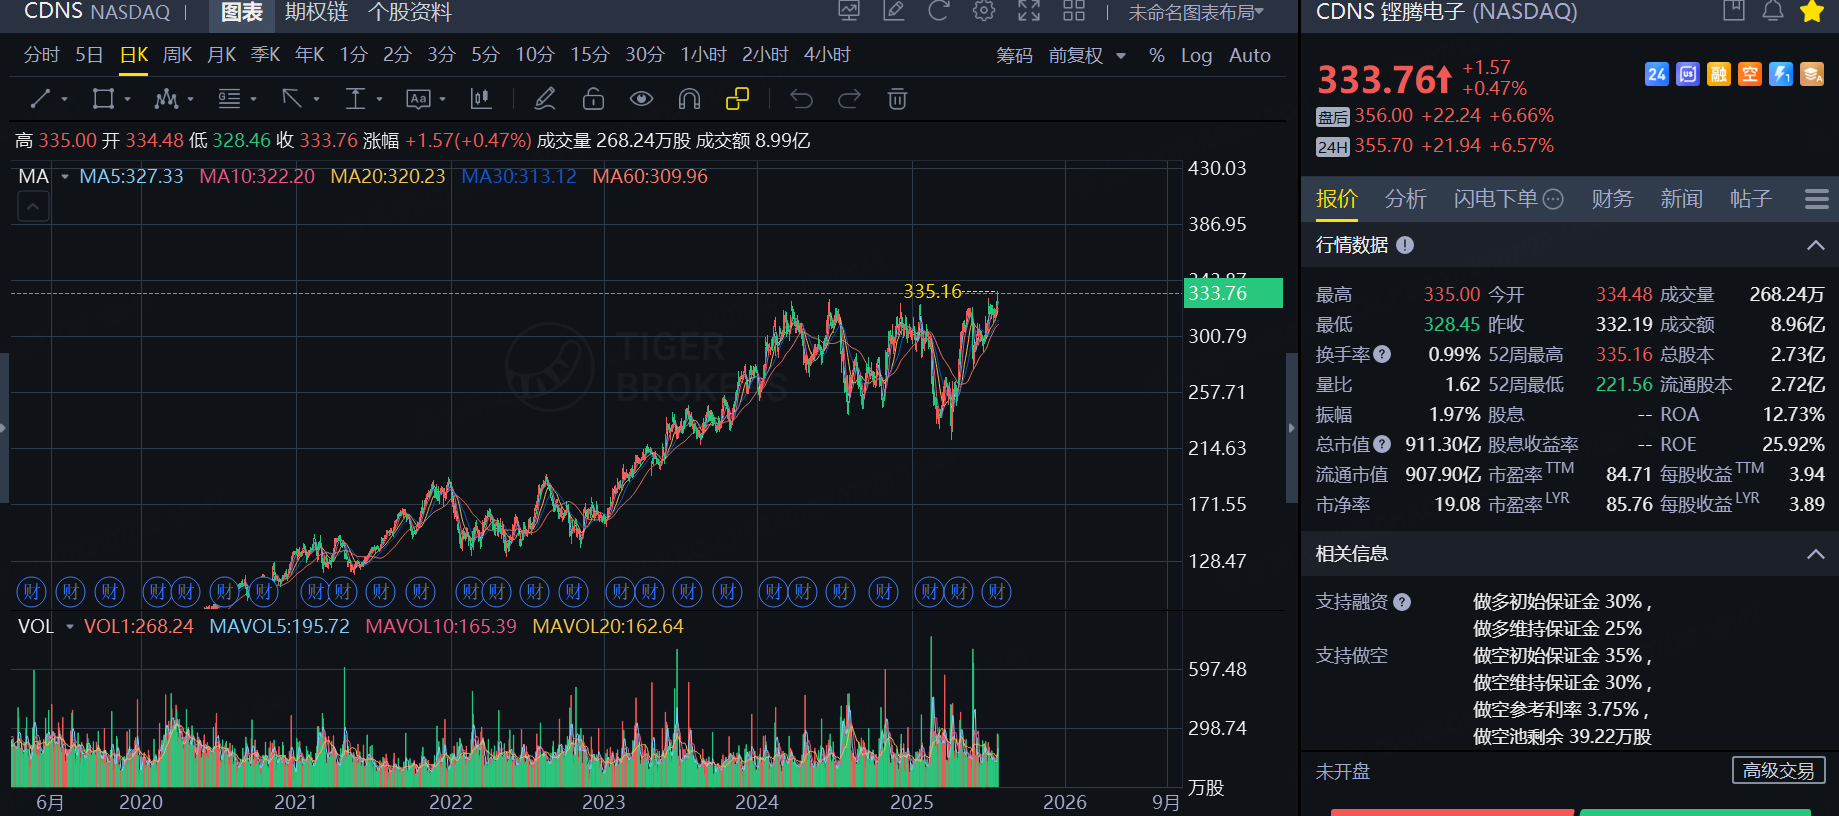This screenshot has height=816, width=1839.
Task: Switch chart to 15分 period
Action: pos(590,55)
